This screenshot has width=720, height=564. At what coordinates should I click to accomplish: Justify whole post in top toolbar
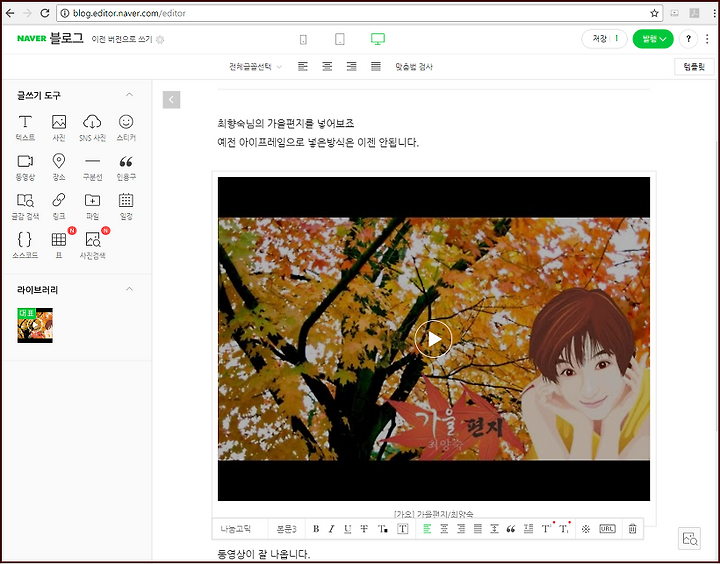pyautogui.click(x=376, y=67)
